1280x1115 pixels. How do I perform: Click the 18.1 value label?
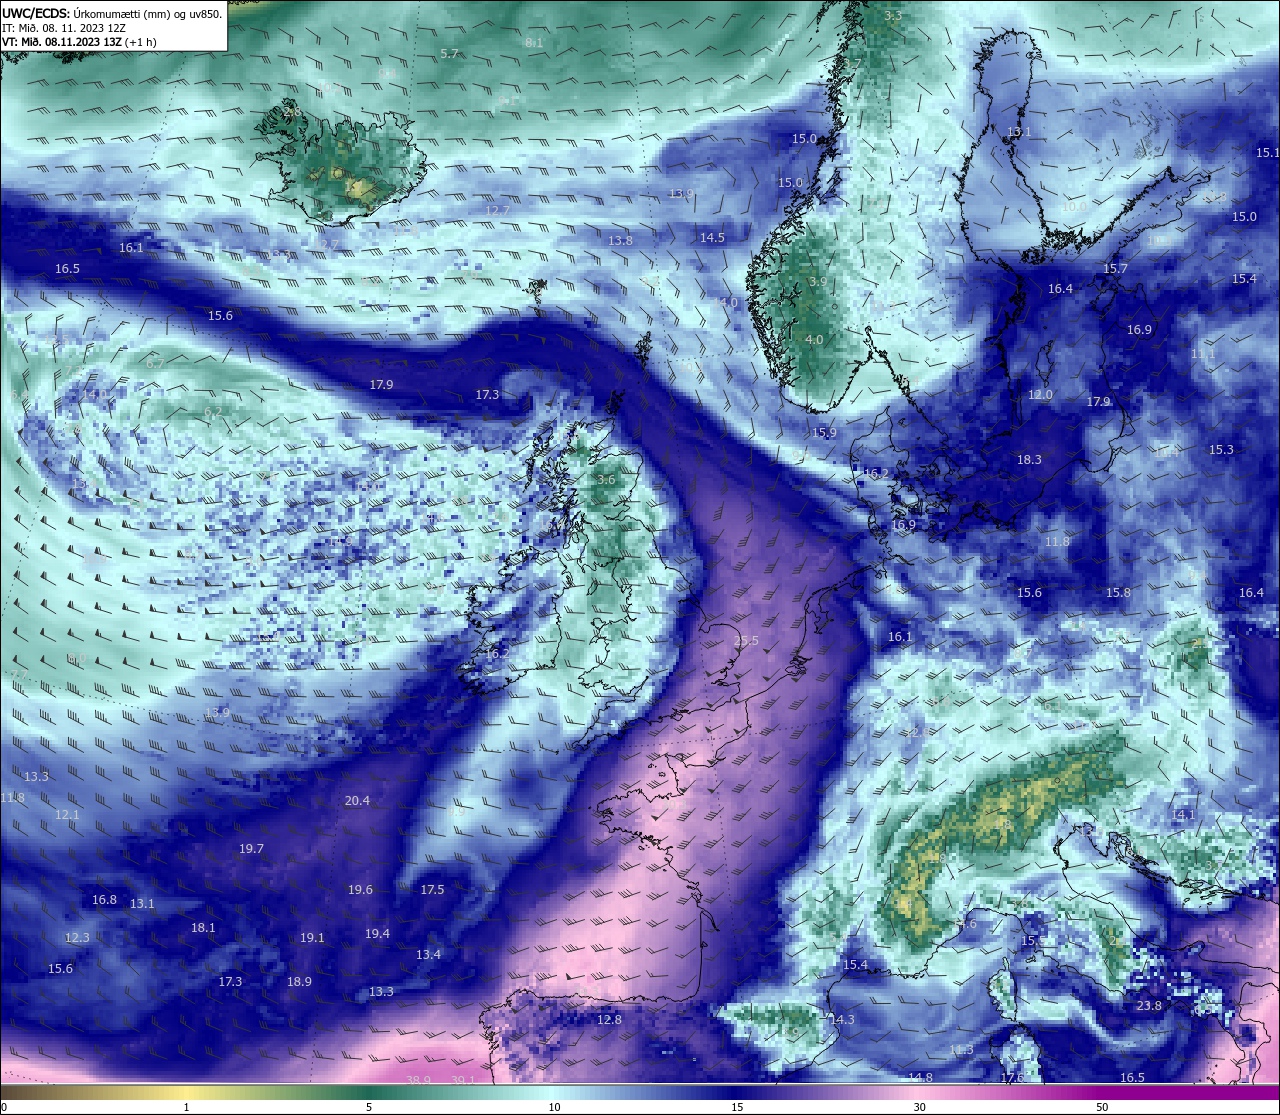click(x=203, y=927)
